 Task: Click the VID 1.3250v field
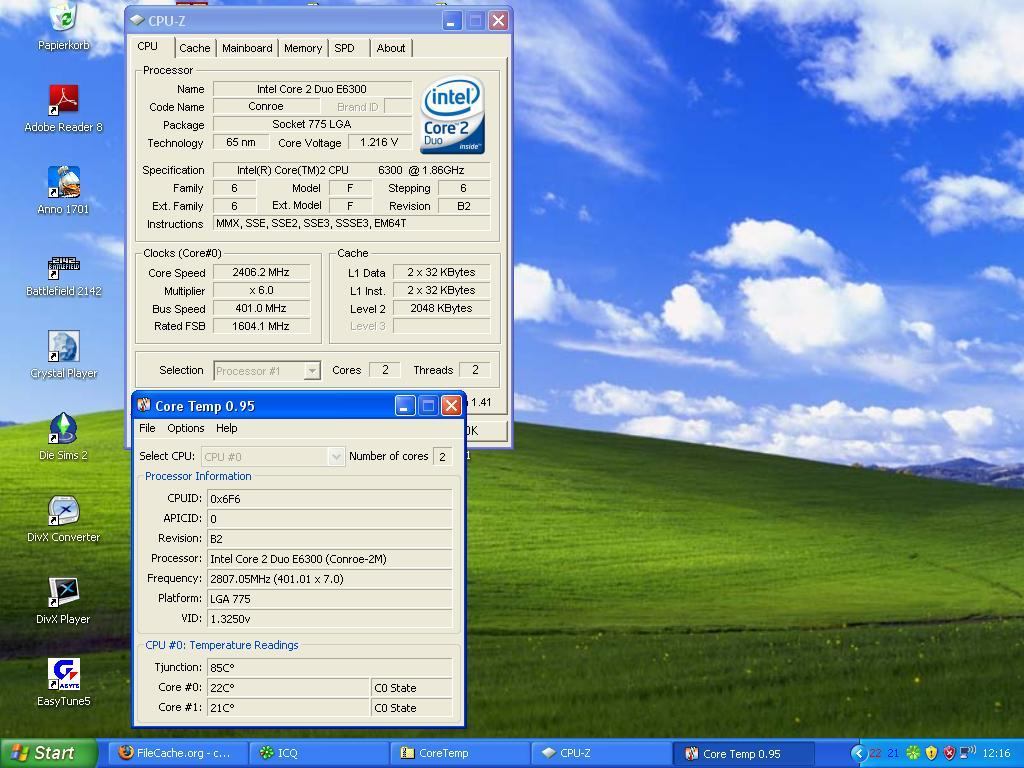330,619
